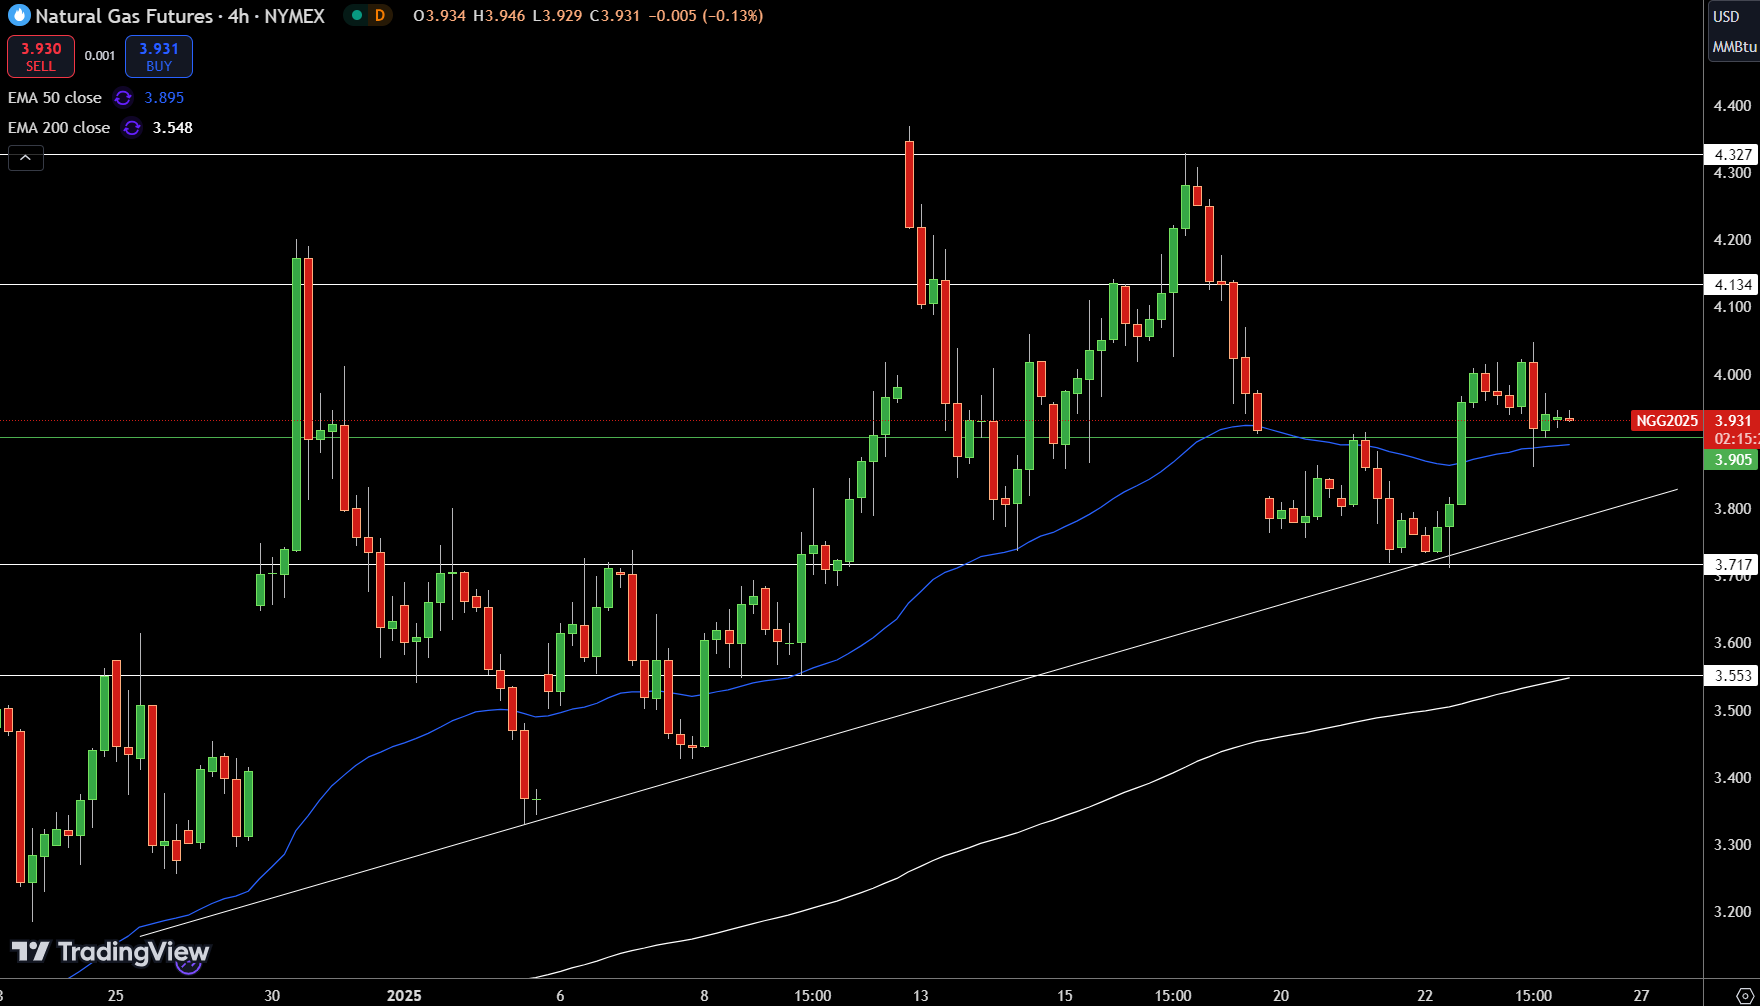Click the 30 date label on time axis

click(x=272, y=995)
